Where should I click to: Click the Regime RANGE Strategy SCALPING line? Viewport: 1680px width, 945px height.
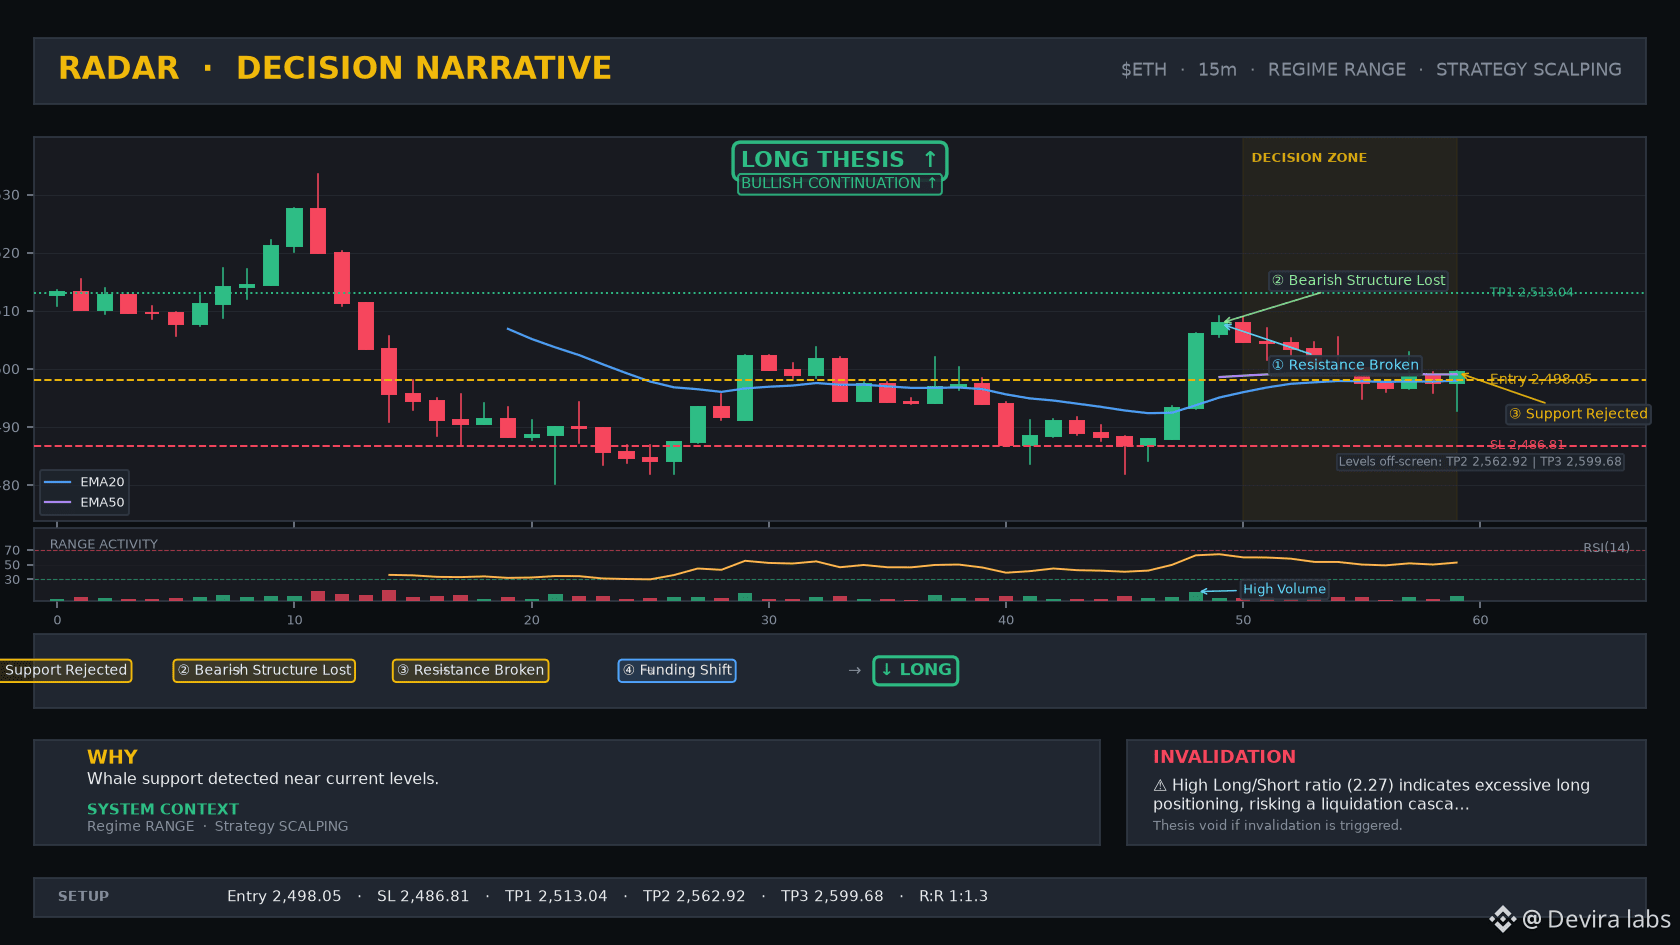point(218,826)
